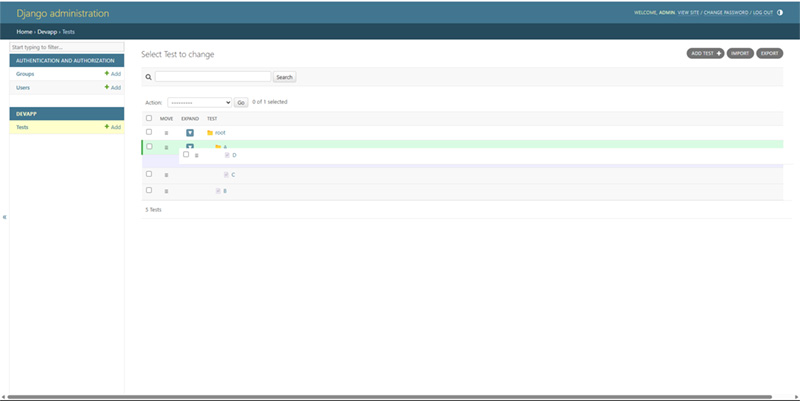Open Groups in the sidebar
The height and width of the screenshot is (401, 800).
25,74
